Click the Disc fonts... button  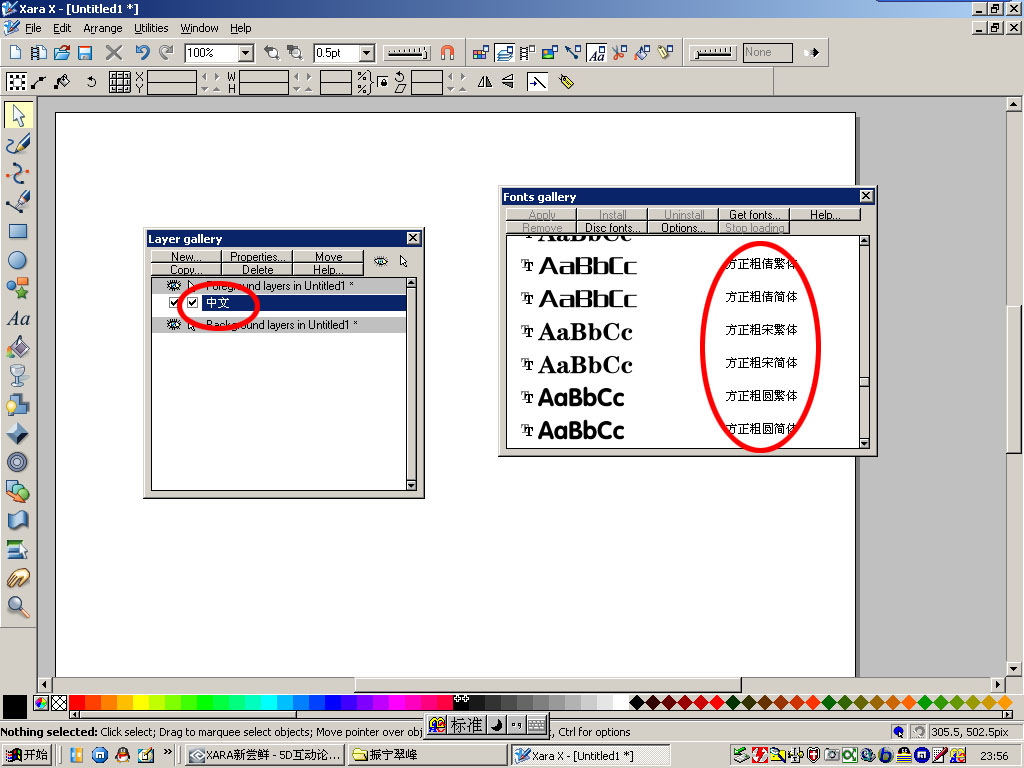[x=613, y=228]
